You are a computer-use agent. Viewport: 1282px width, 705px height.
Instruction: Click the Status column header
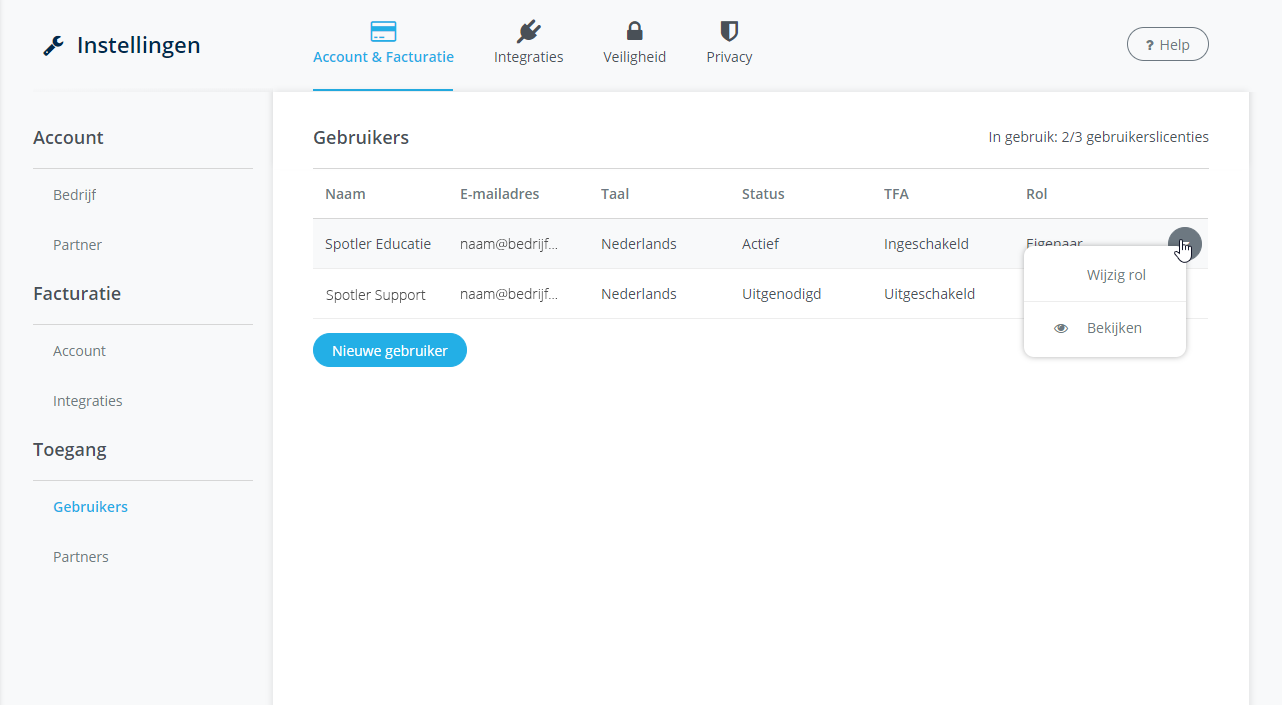coord(763,194)
